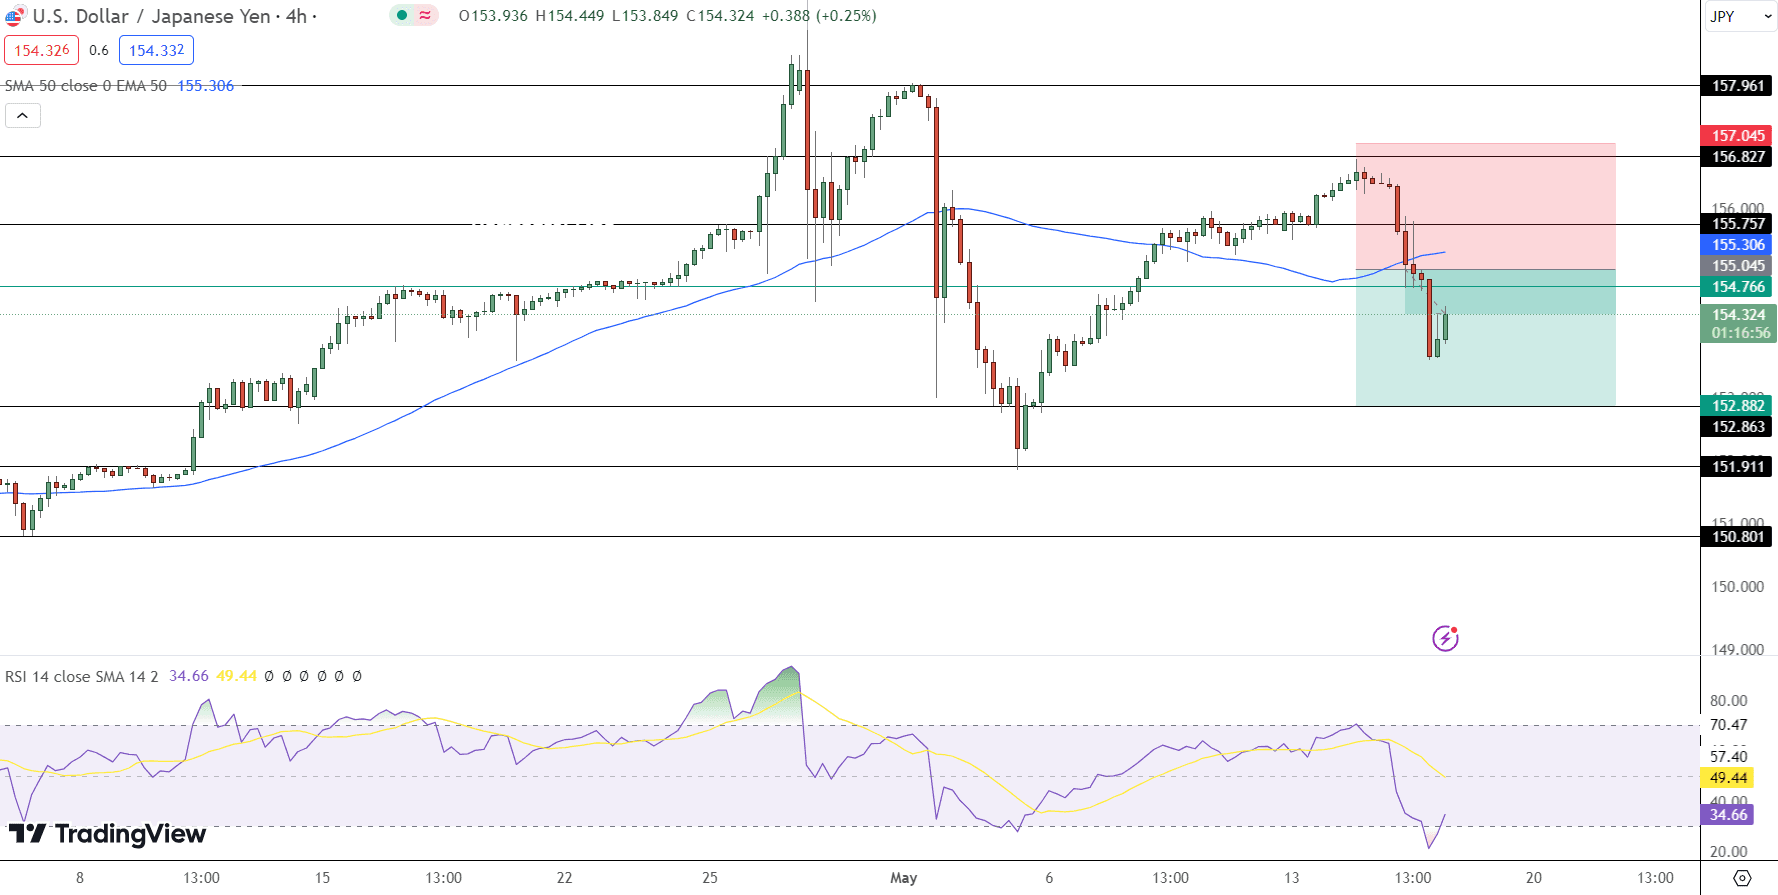Image resolution: width=1778 pixels, height=895 pixels.
Task: Open the purple lightning idea icon
Action: click(x=1445, y=637)
